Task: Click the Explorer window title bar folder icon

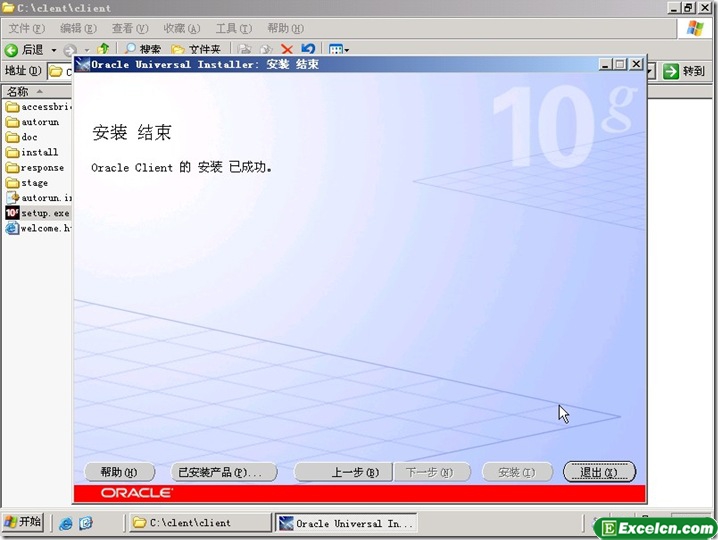Action: tap(8, 8)
